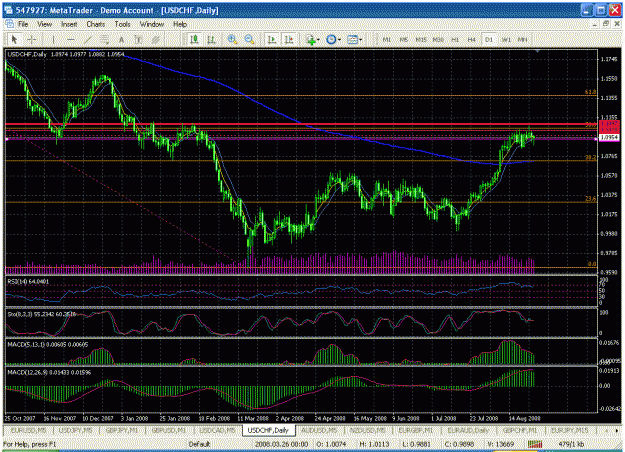Click the MACD(12,26,9) indicator label

(x=49, y=372)
